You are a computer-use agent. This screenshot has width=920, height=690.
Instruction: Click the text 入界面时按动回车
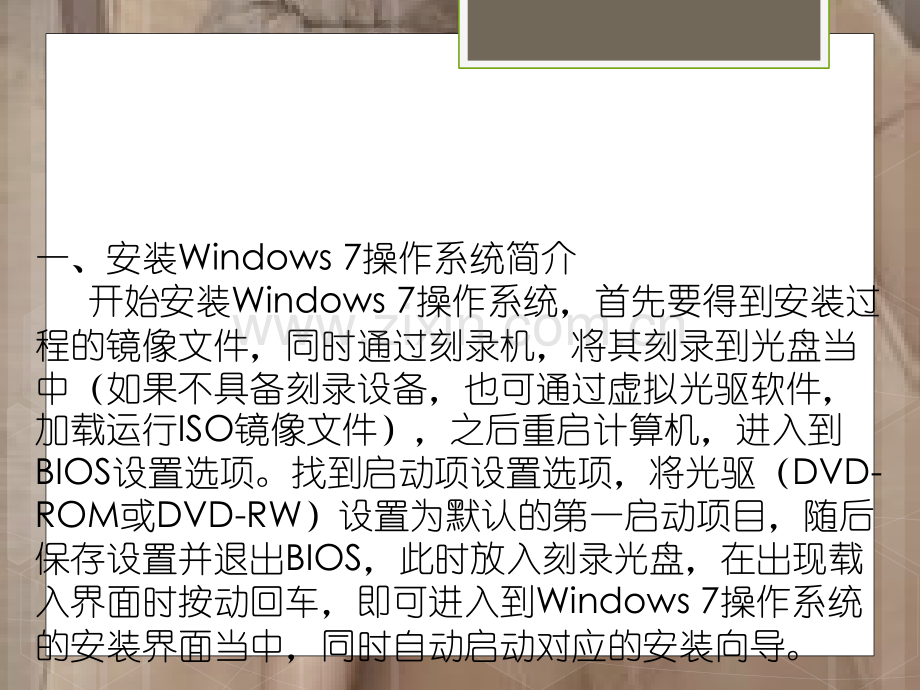177,602
